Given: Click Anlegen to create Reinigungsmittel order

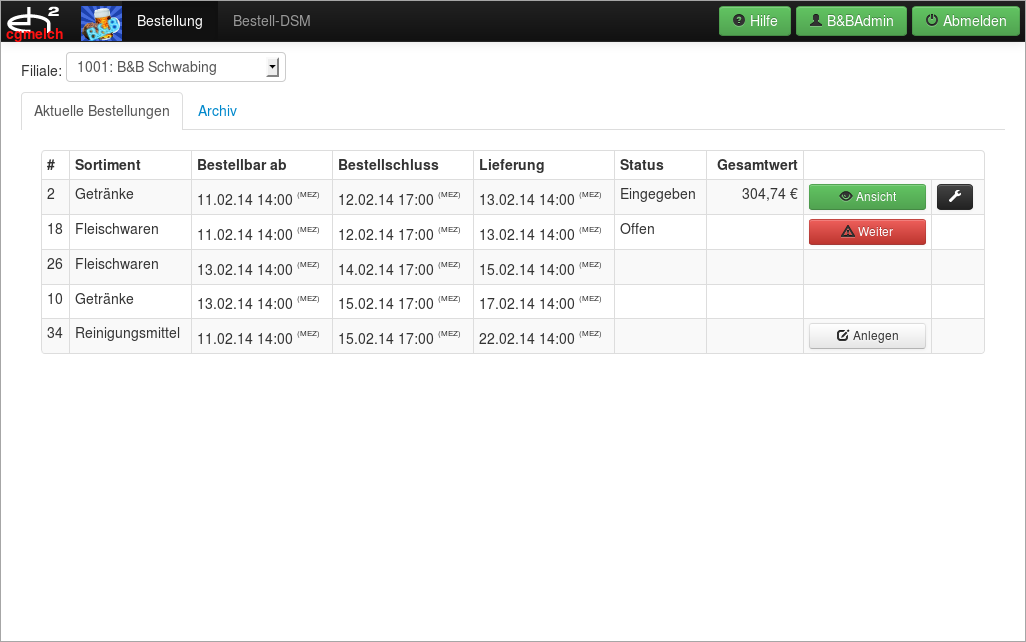Looking at the screenshot, I should (866, 336).
